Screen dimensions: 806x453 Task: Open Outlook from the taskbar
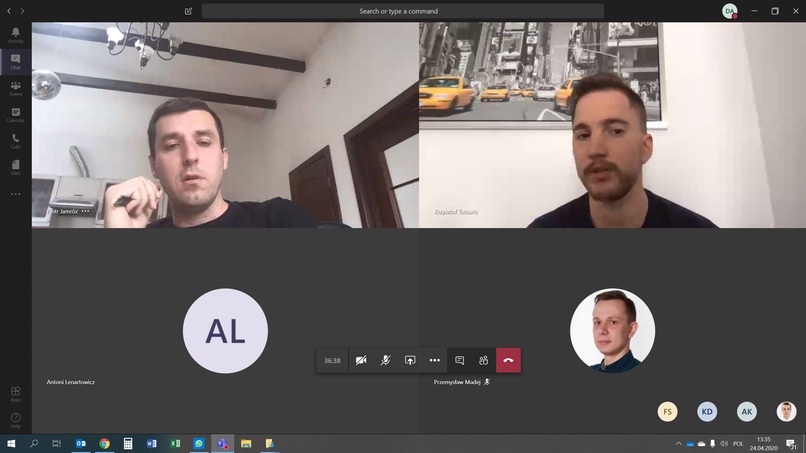81,443
